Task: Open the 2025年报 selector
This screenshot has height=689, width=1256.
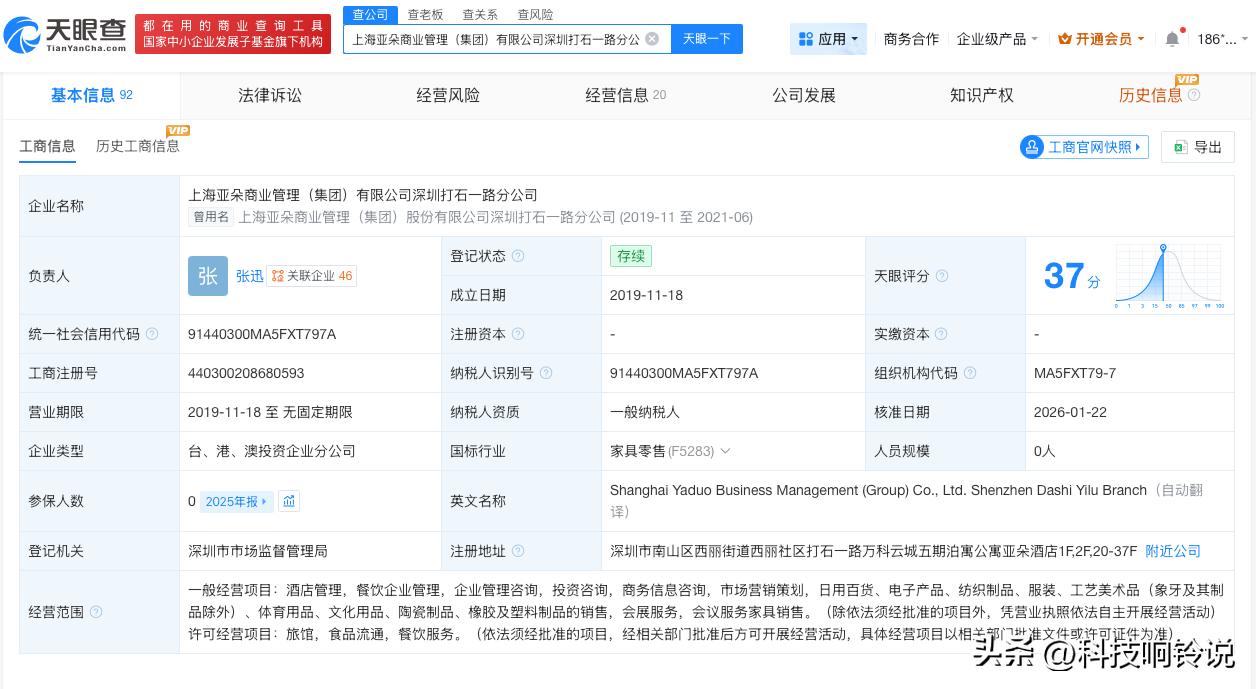Action: tap(237, 501)
